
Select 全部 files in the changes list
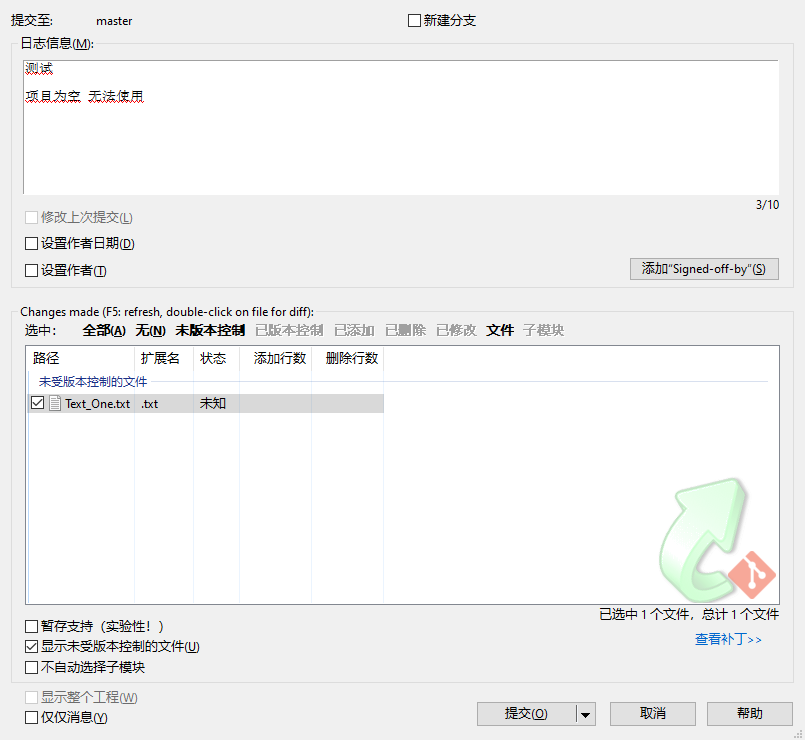point(104,330)
